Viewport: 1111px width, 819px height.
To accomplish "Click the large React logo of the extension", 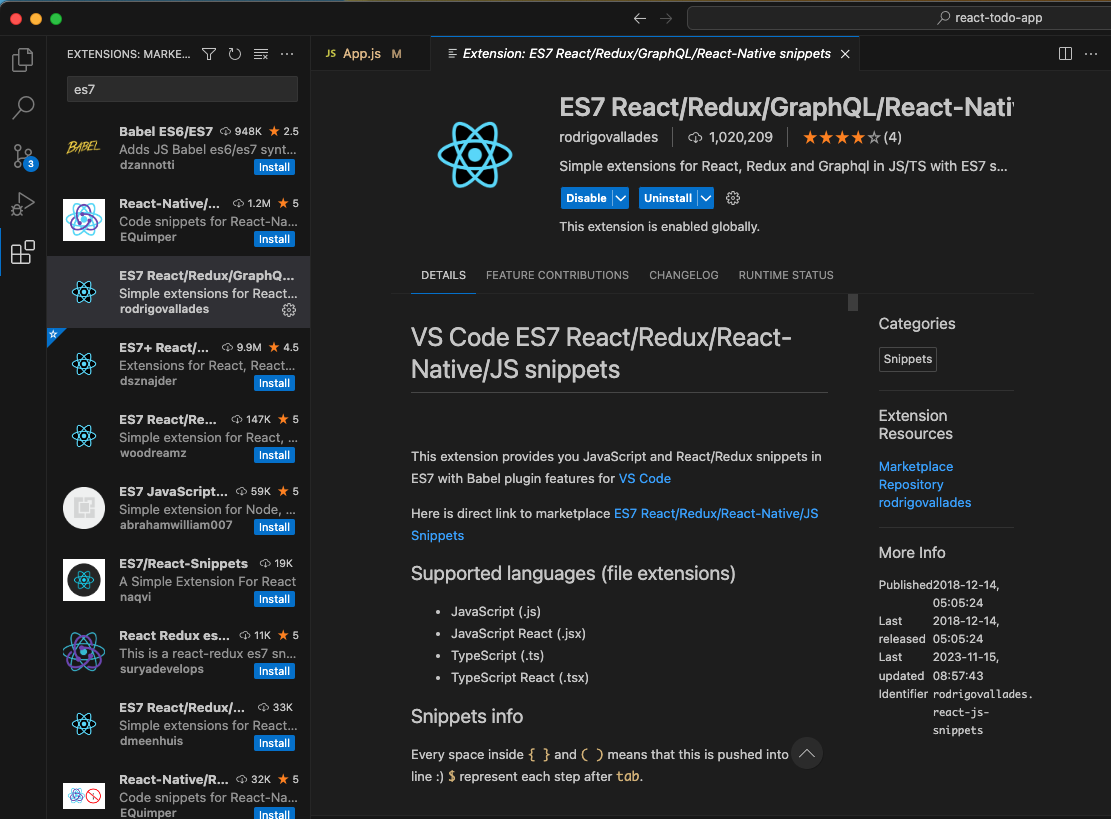I will point(475,154).
